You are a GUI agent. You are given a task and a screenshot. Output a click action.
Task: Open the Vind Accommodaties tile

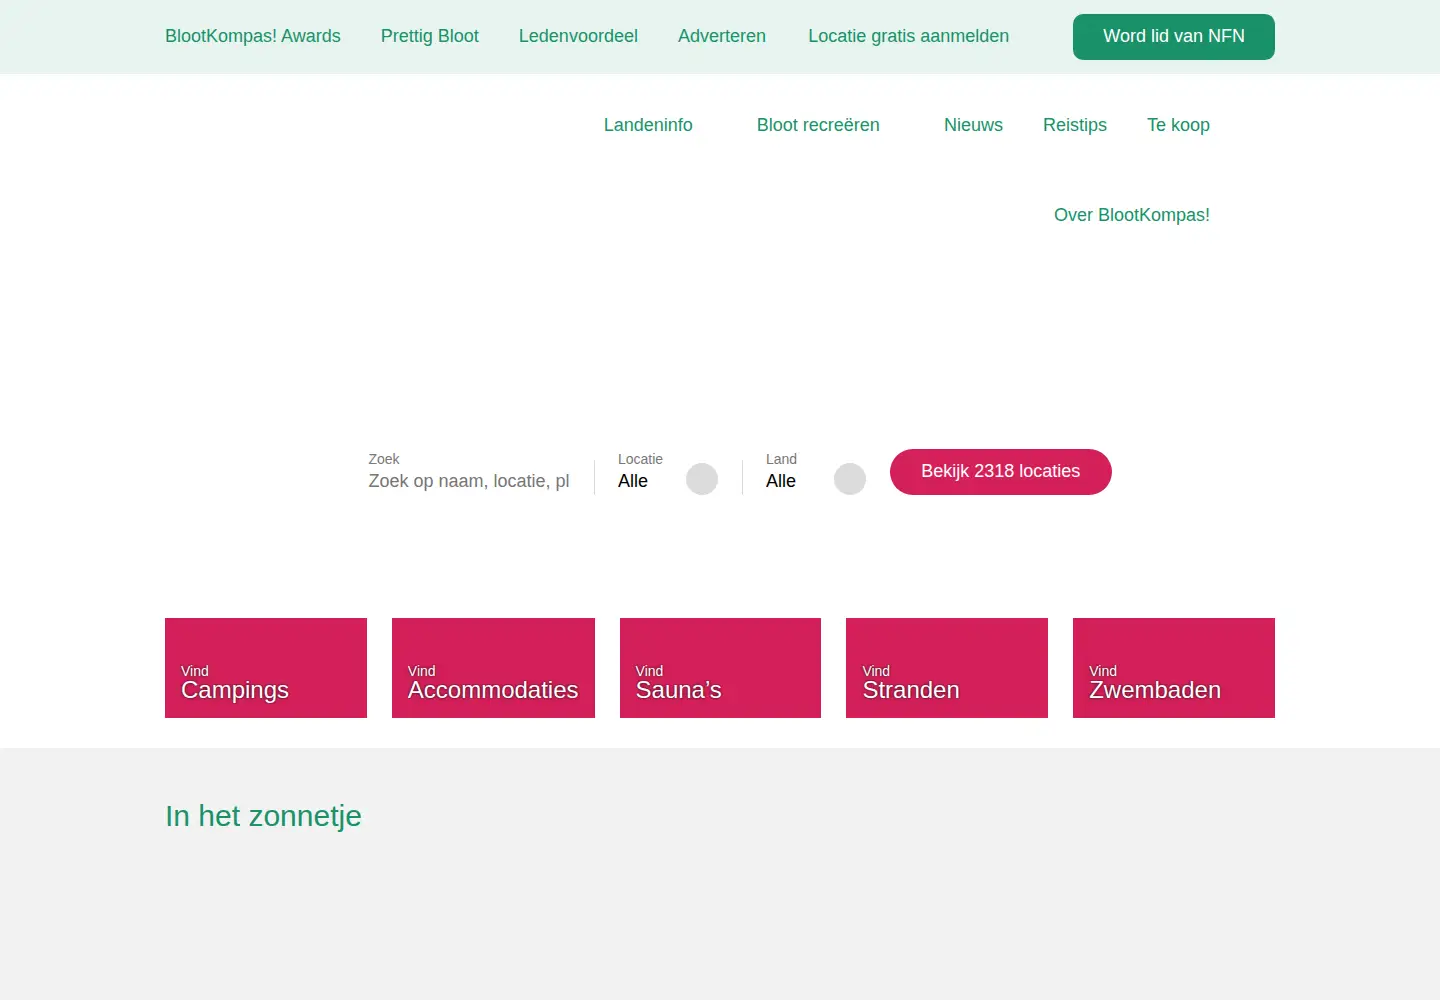click(x=493, y=668)
